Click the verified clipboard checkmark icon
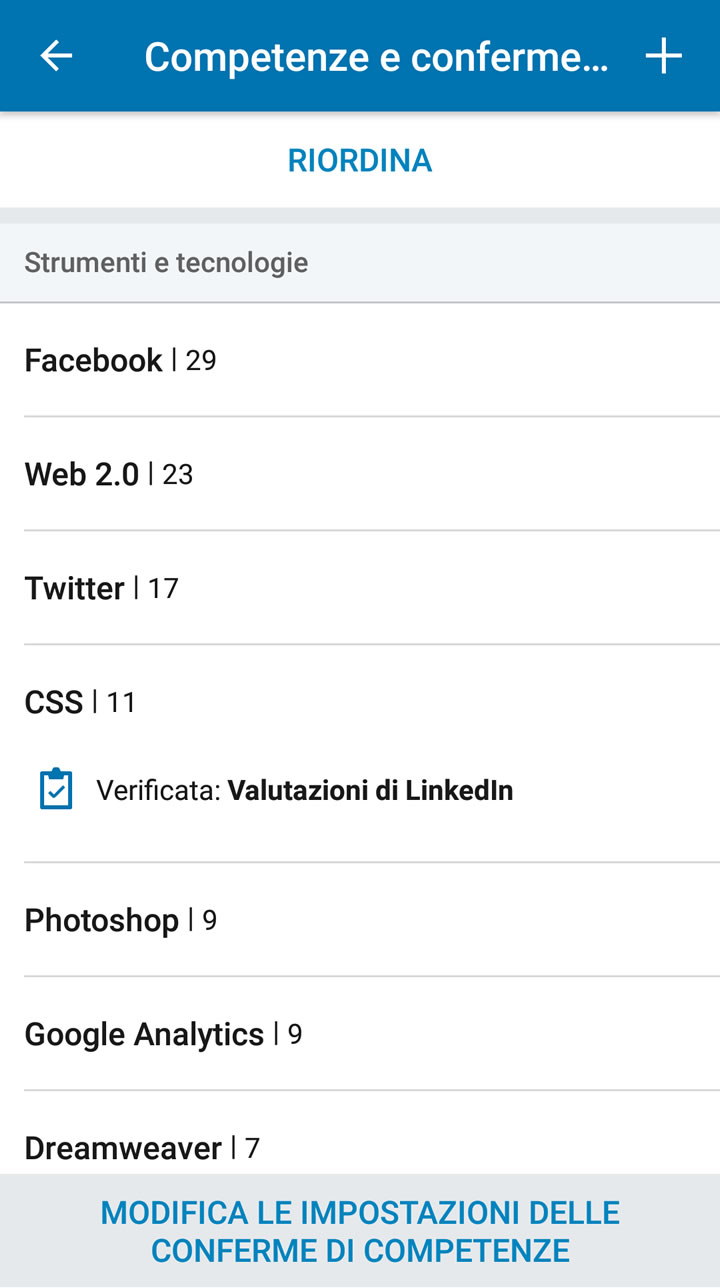The height and width of the screenshot is (1288, 720). pyautogui.click(x=56, y=790)
